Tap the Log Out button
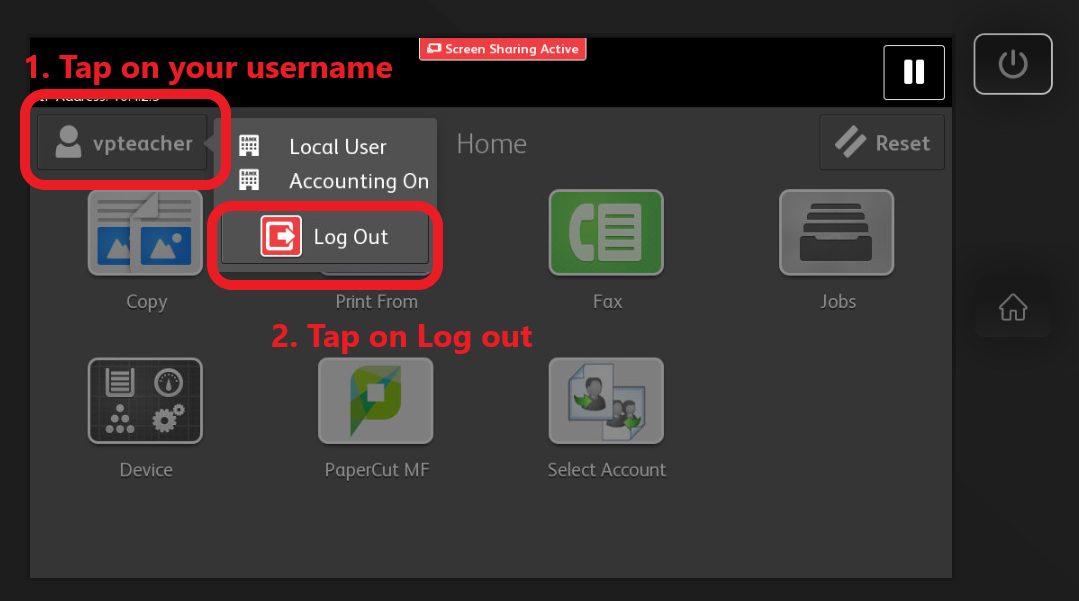The height and width of the screenshot is (601, 1079). (325, 237)
